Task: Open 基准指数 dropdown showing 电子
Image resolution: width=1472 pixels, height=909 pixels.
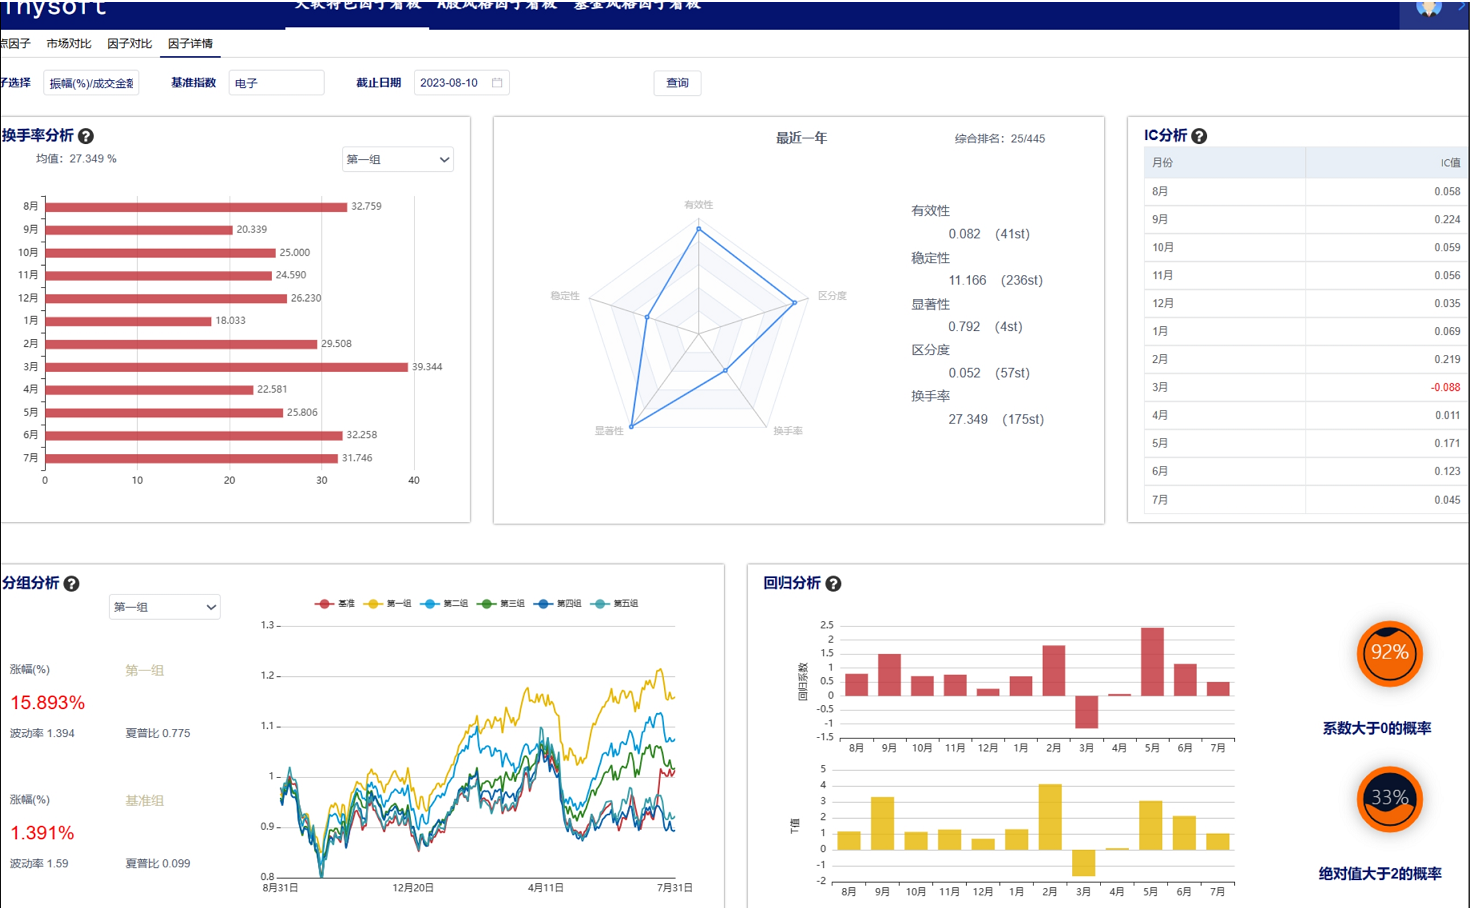Action: pos(276,83)
